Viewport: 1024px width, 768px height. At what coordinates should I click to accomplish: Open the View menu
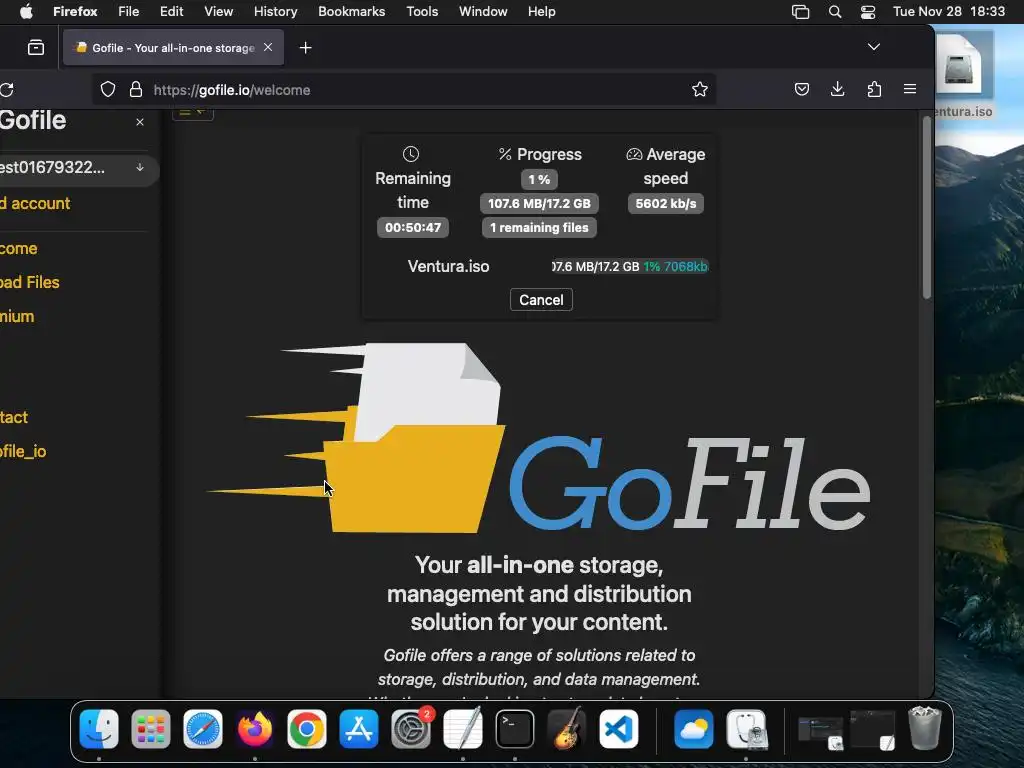click(x=218, y=11)
